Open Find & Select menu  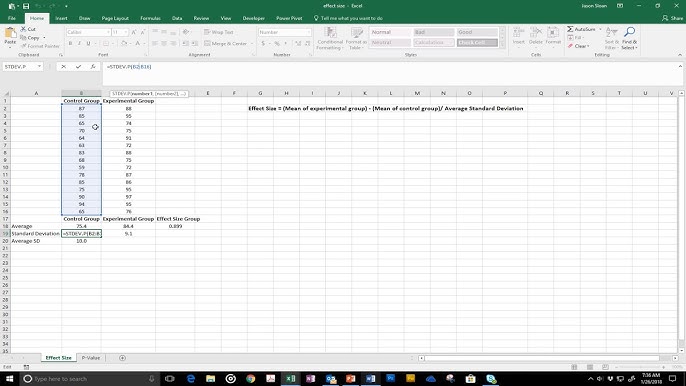(630, 38)
